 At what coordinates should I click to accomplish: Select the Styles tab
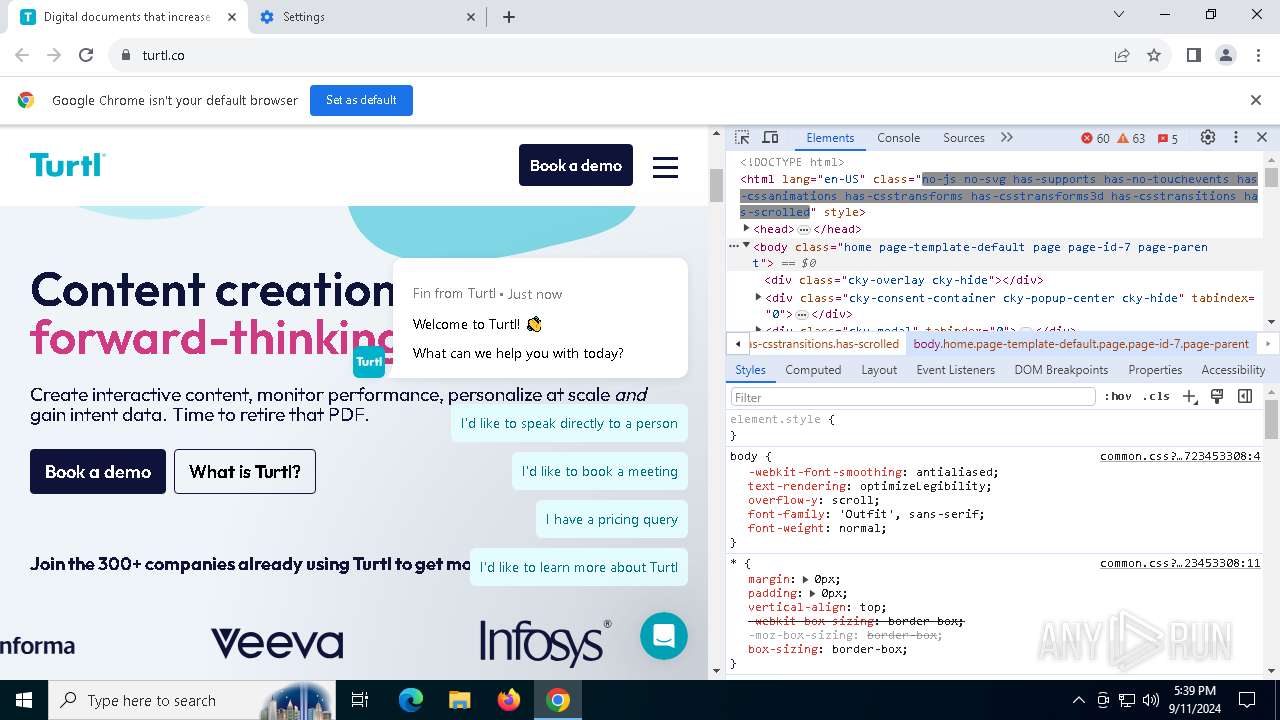point(750,370)
